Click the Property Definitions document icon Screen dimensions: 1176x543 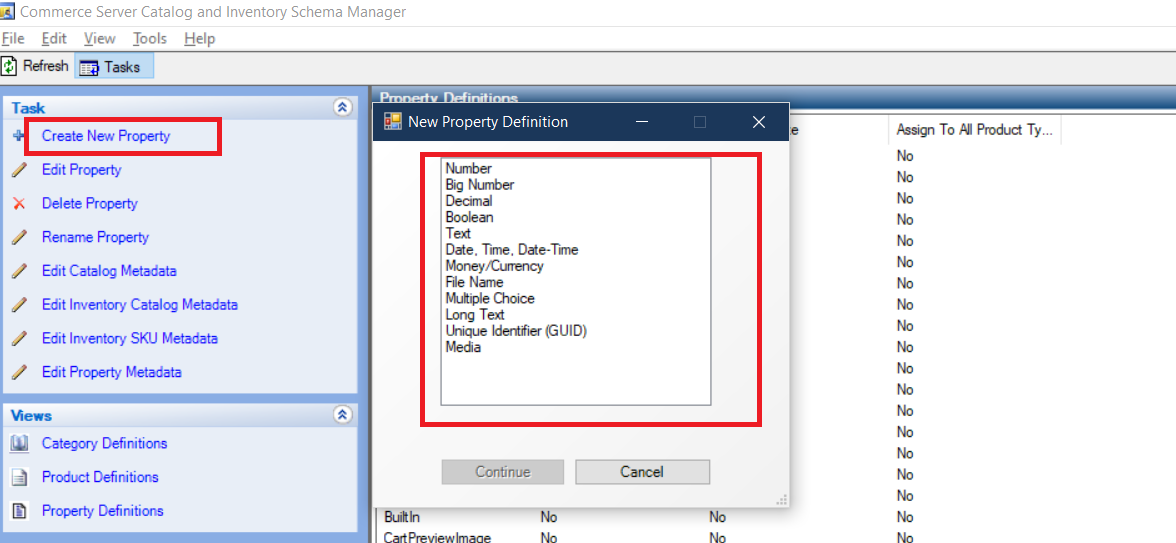pos(20,511)
